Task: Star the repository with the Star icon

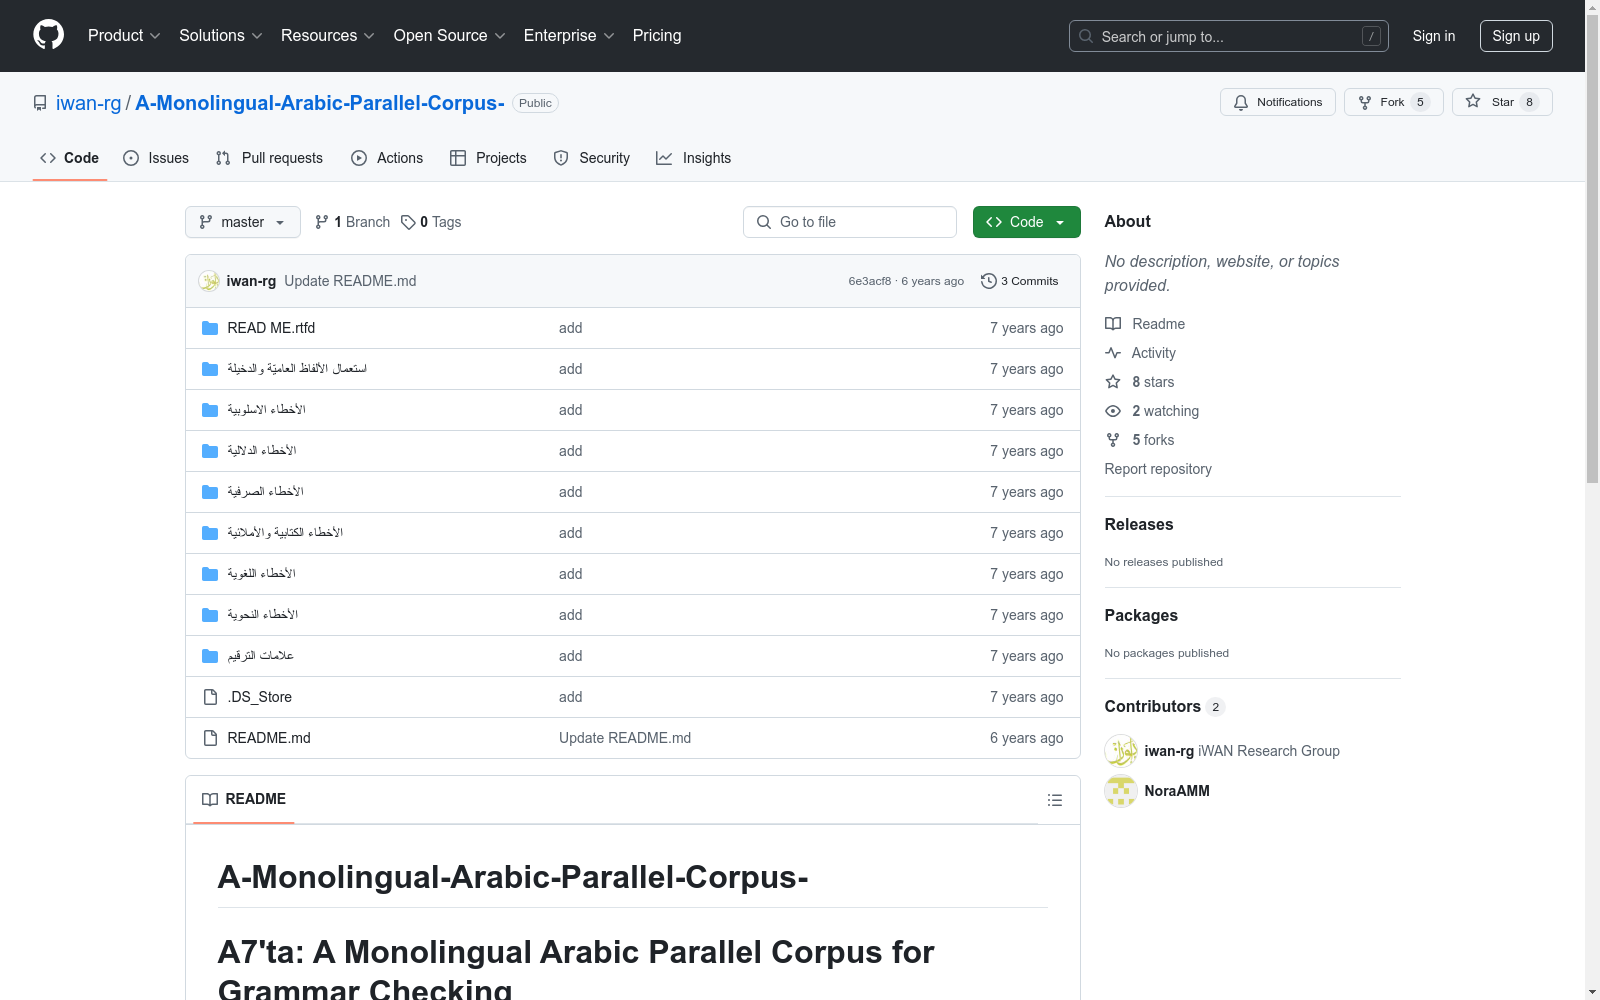Action: [x=1473, y=101]
